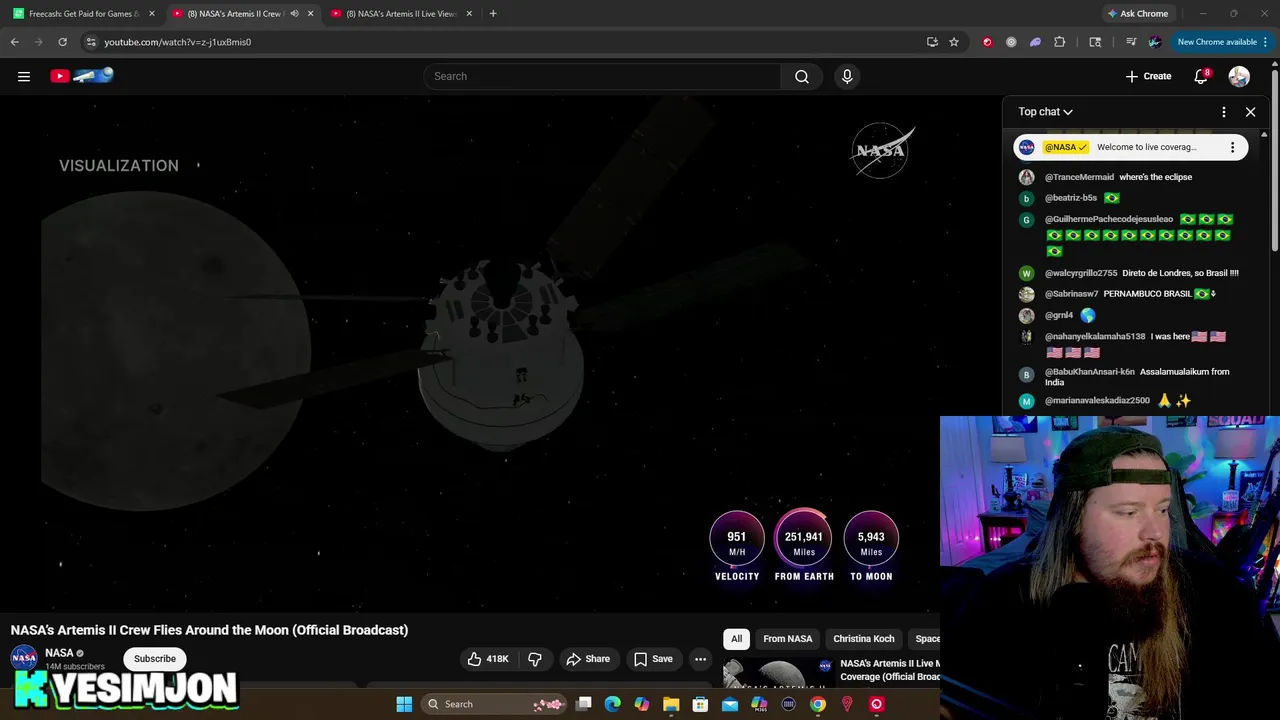
Task: Click @TranceMermaid chat username
Action: (x=1079, y=177)
